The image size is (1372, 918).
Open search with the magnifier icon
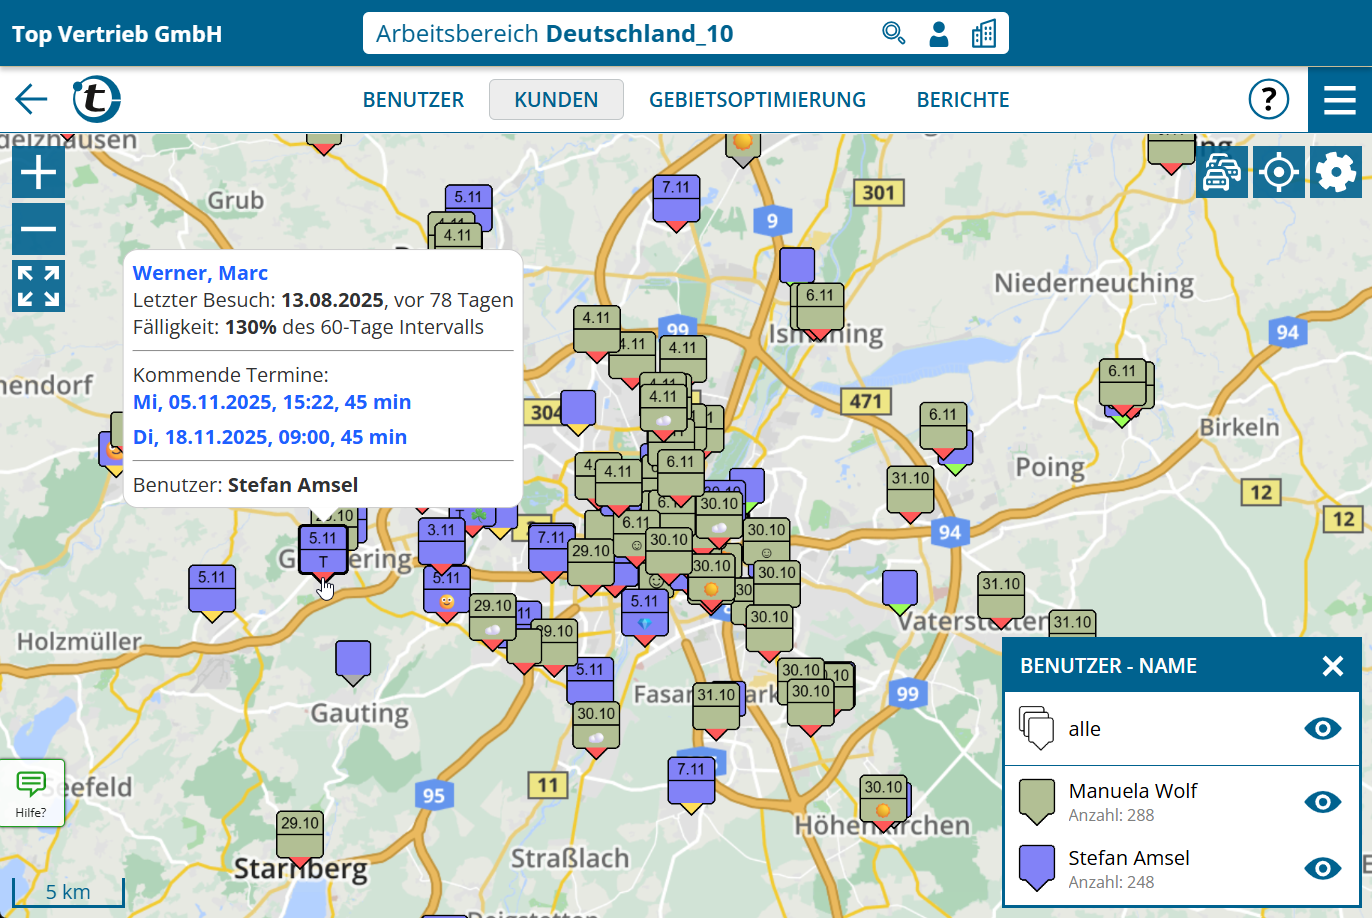(x=893, y=33)
